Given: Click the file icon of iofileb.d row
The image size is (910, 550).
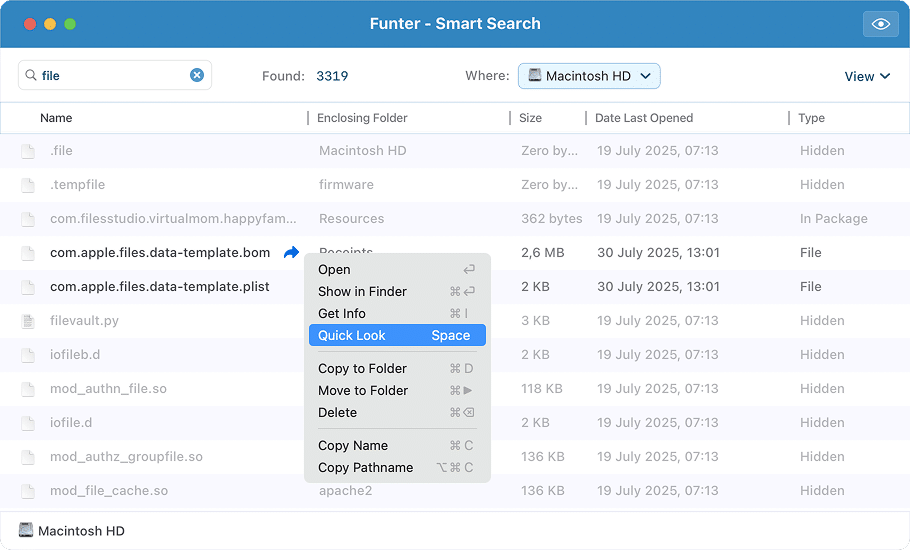Looking at the screenshot, I should [x=27, y=355].
